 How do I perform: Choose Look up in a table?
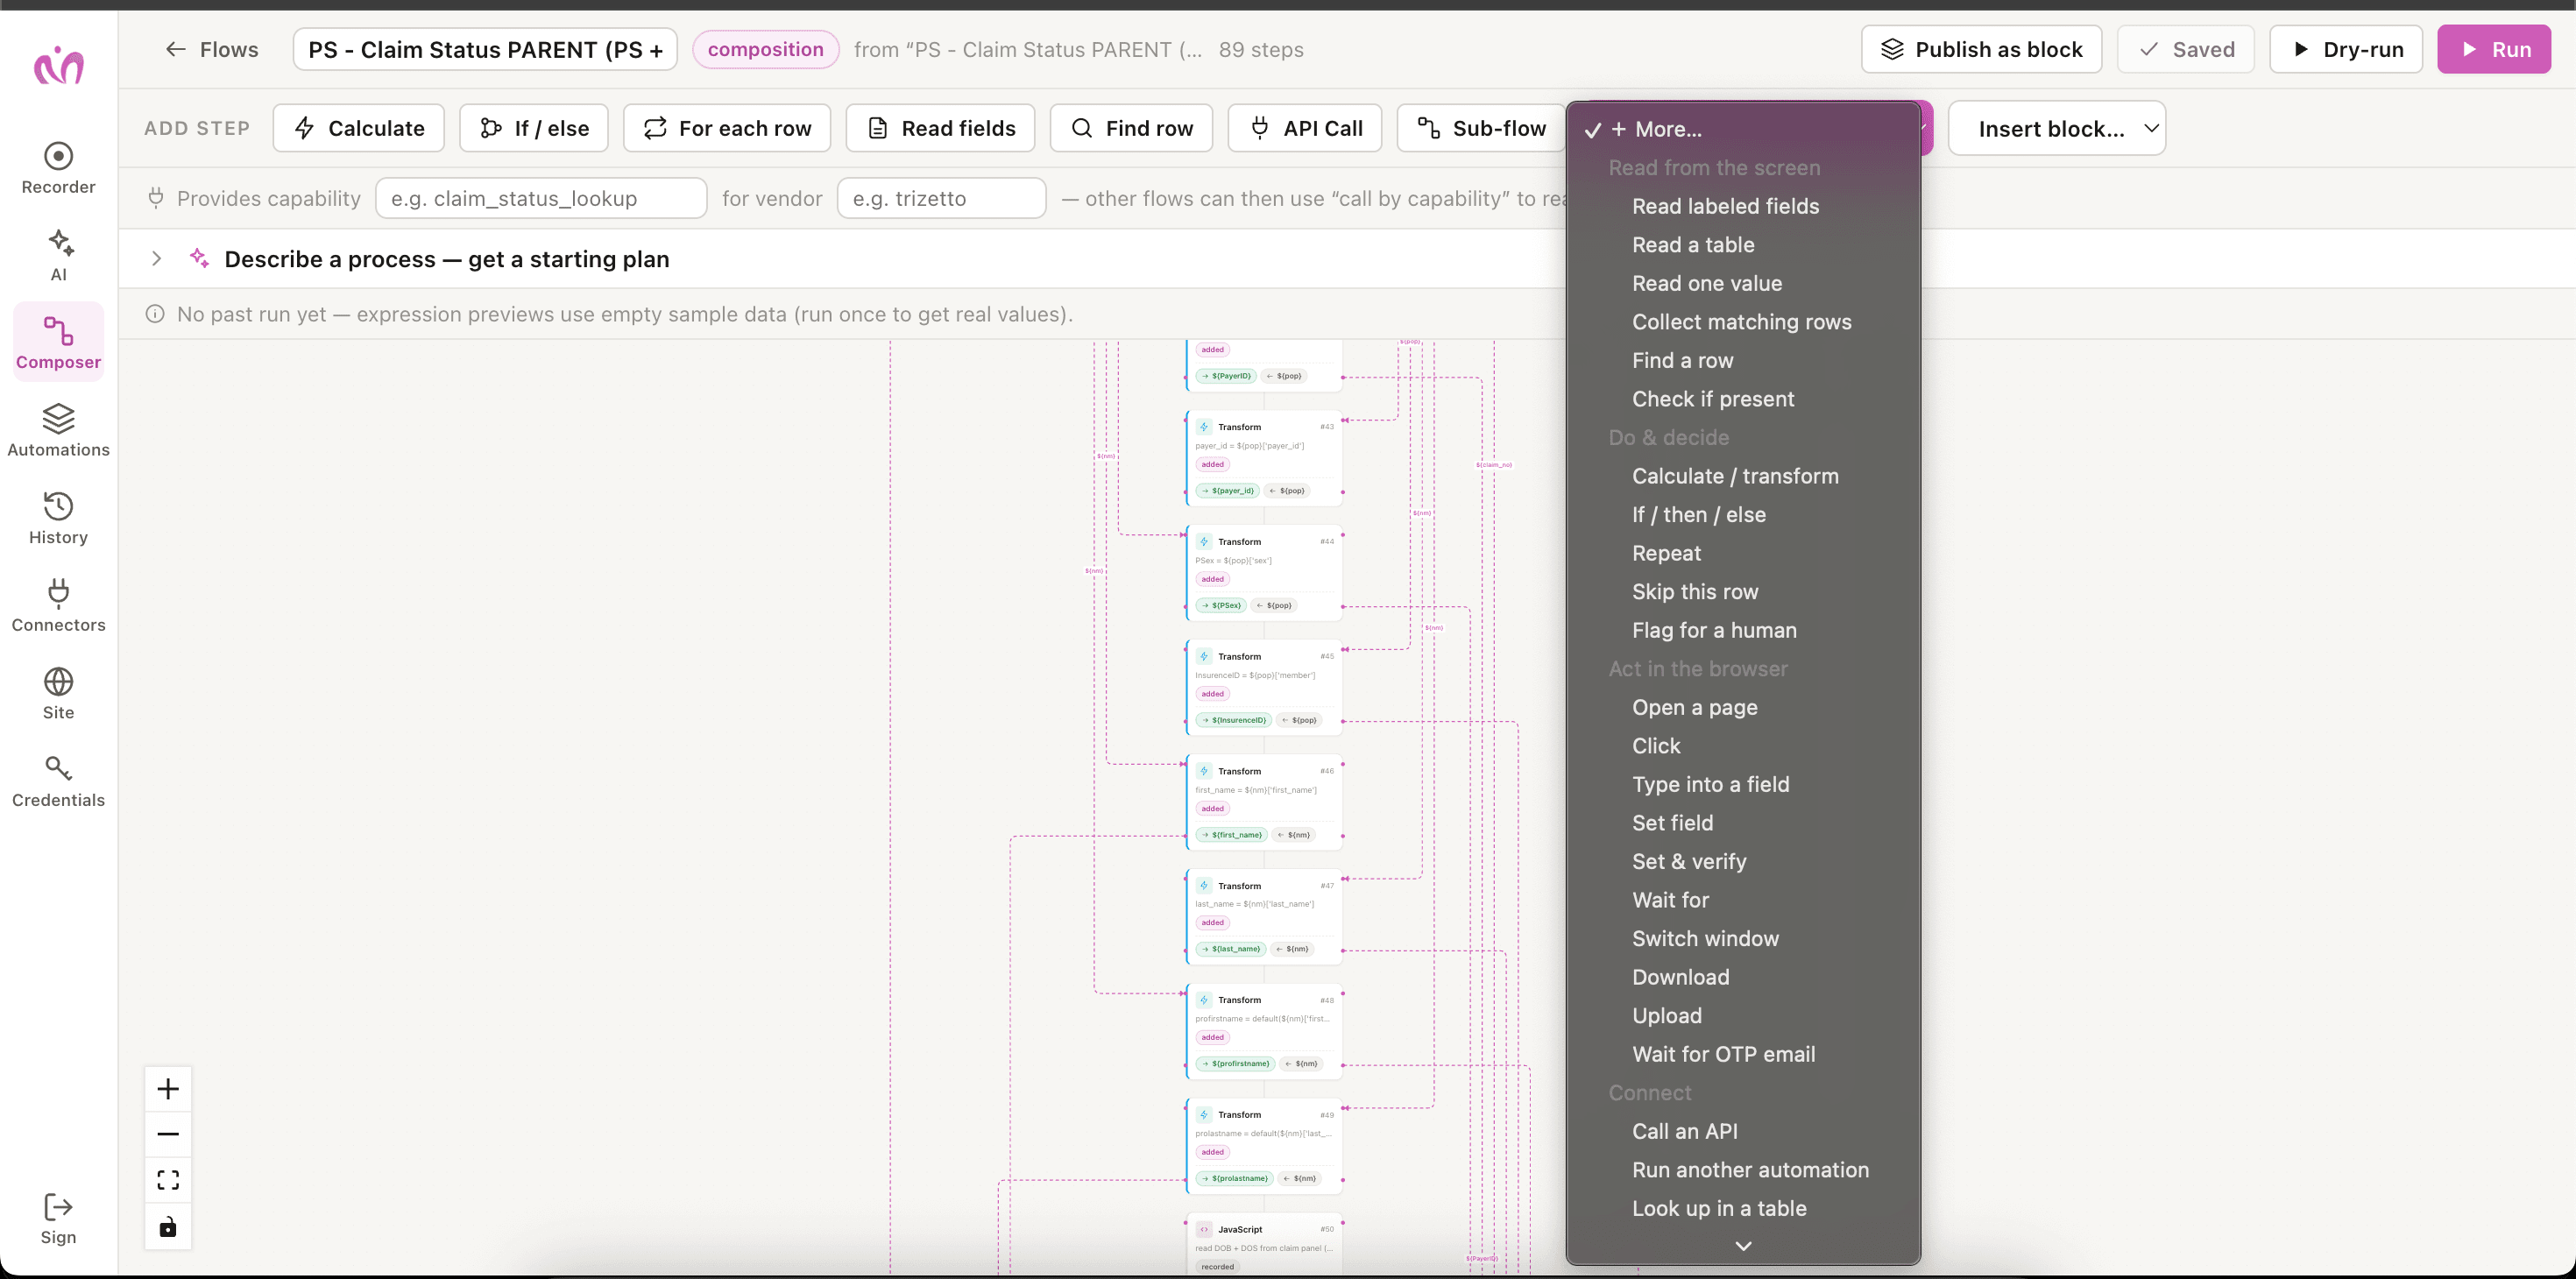coord(1743,1208)
